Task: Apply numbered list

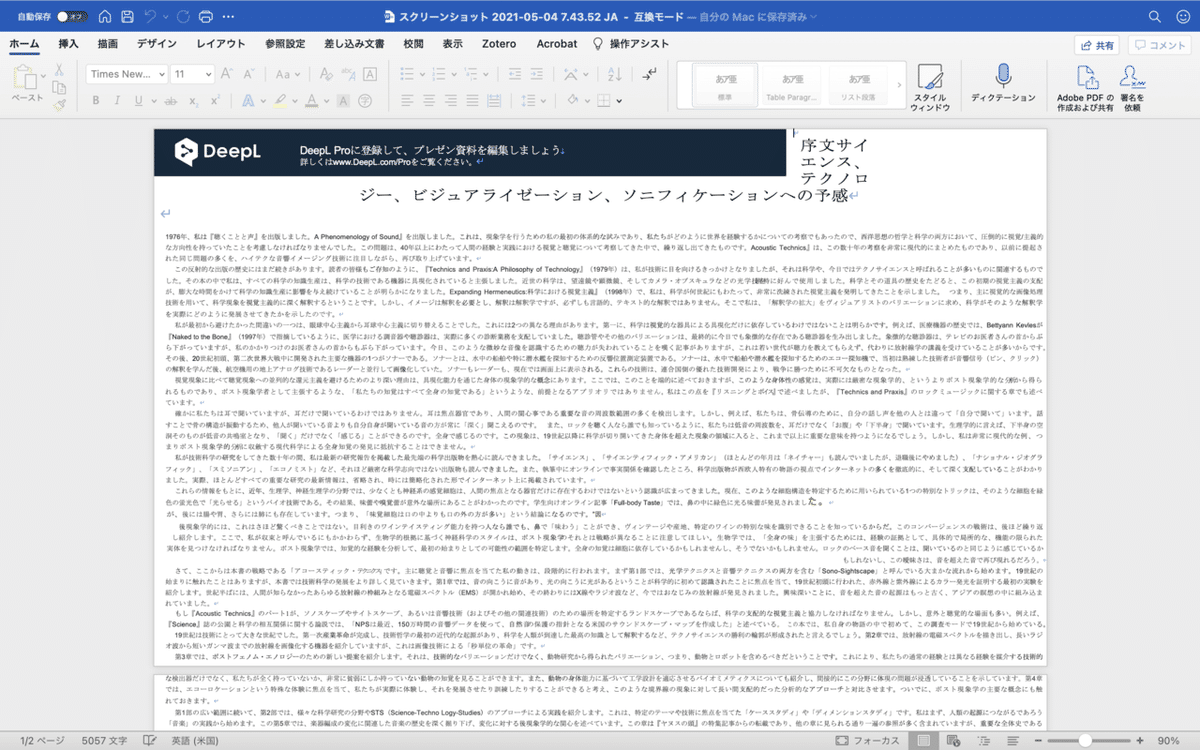Action: click(438, 74)
